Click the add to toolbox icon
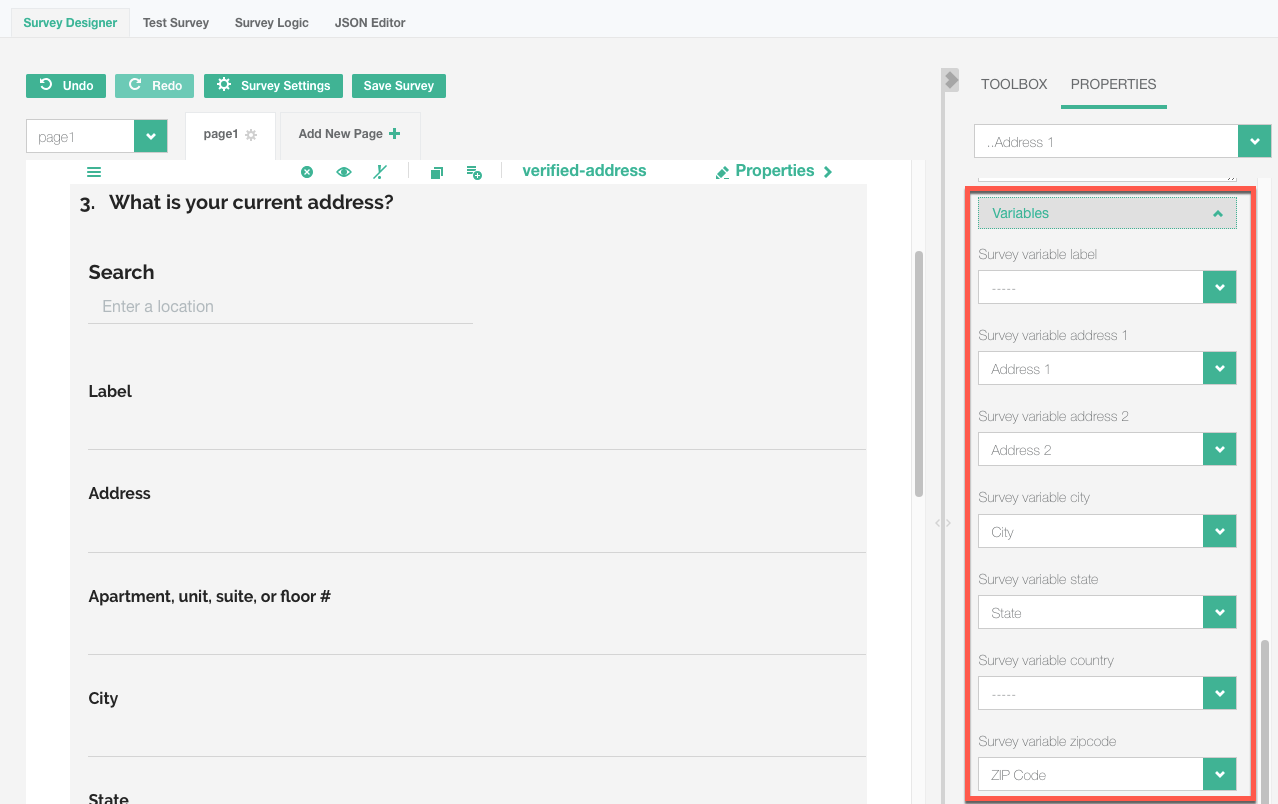The image size is (1278, 804). point(474,172)
